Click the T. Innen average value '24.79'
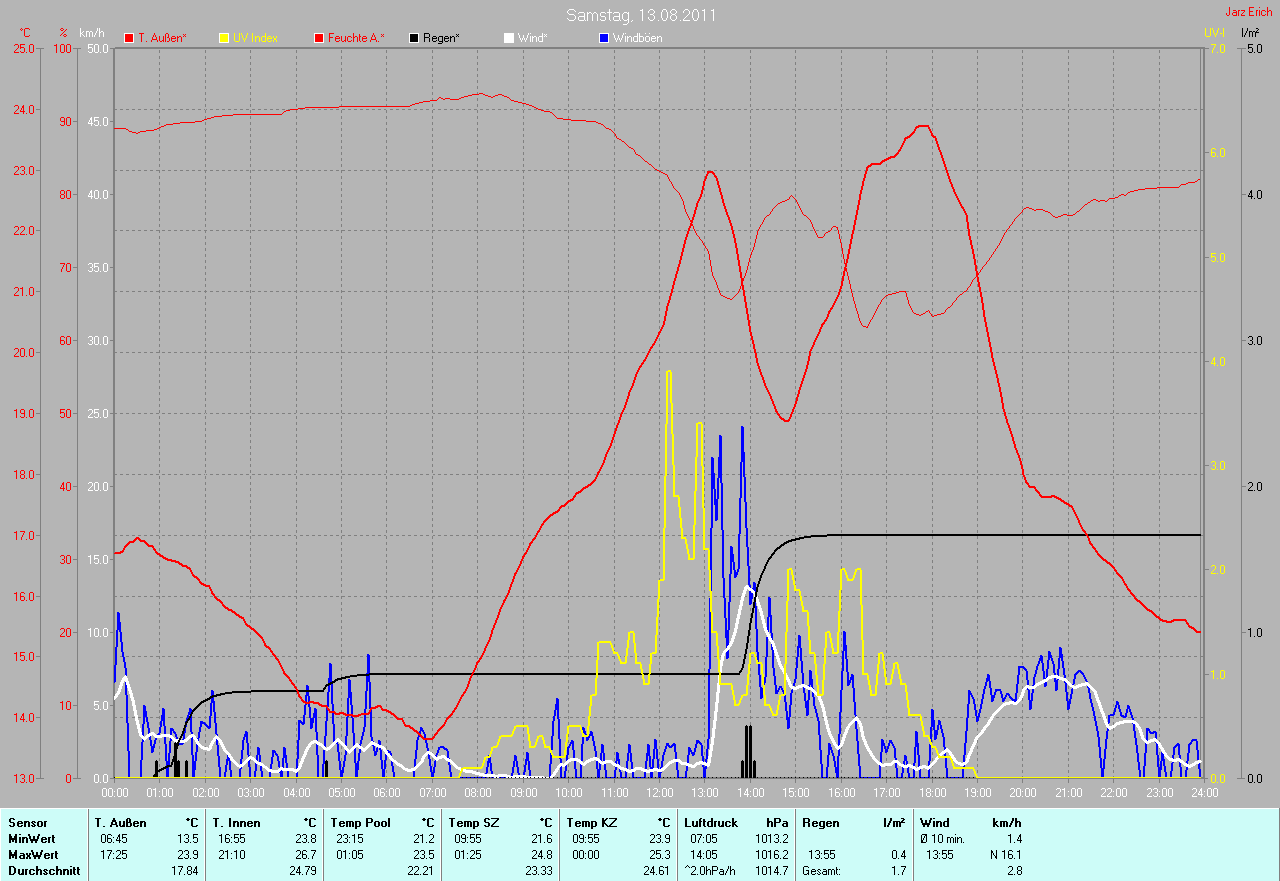 pos(302,871)
